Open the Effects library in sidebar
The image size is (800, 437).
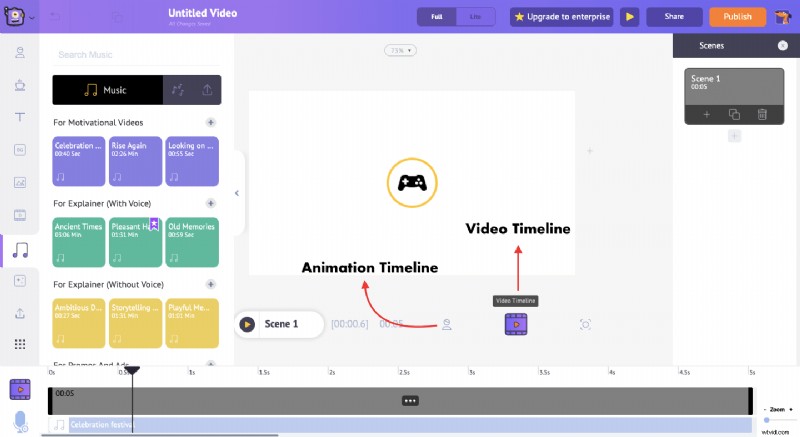click(x=20, y=281)
